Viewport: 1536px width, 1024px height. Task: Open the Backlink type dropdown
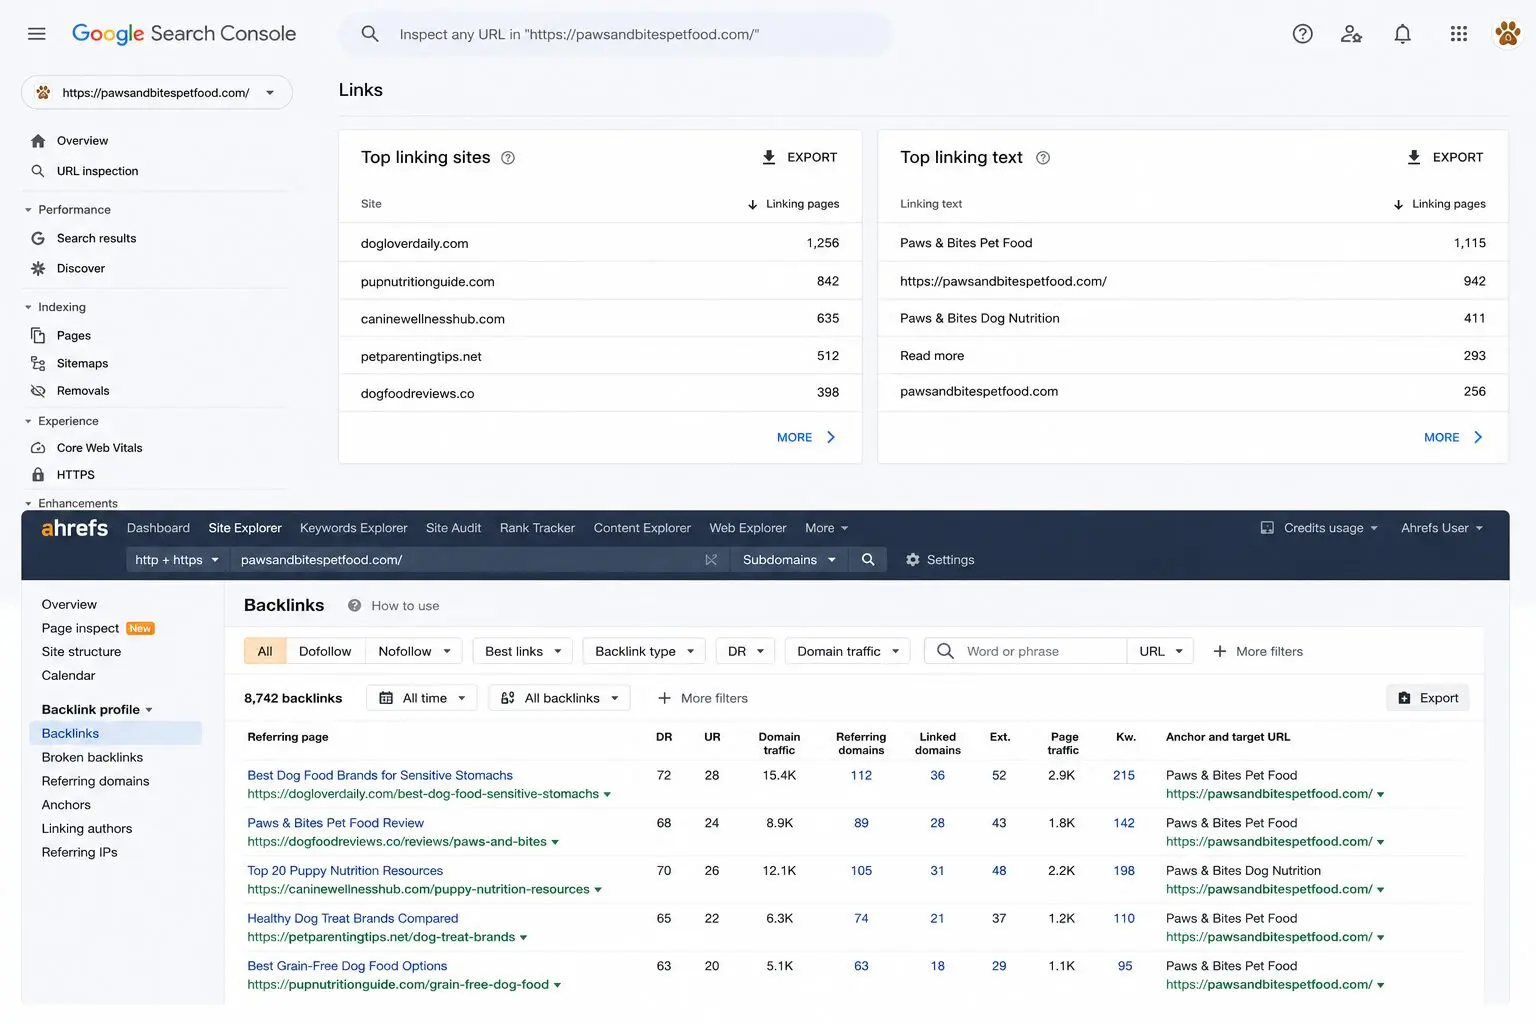(x=644, y=651)
